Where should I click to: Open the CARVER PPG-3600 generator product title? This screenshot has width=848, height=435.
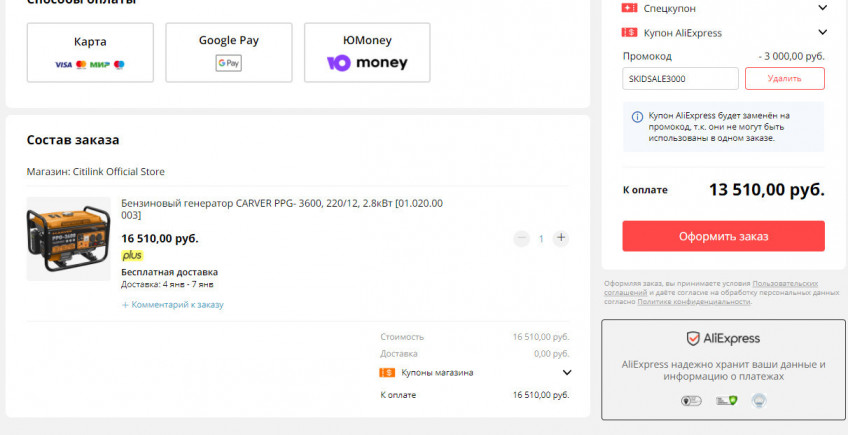[281, 209]
